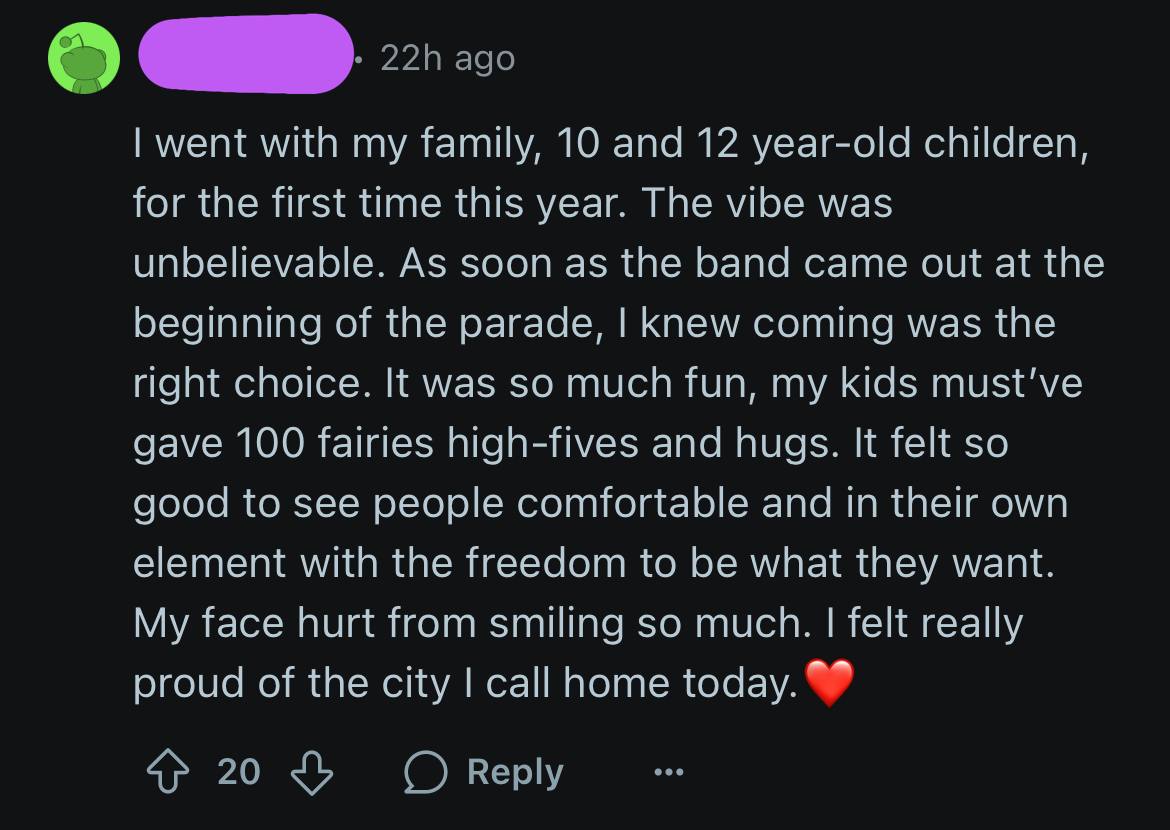
Task: Open the three-dot more options menu
Action: [669, 772]
